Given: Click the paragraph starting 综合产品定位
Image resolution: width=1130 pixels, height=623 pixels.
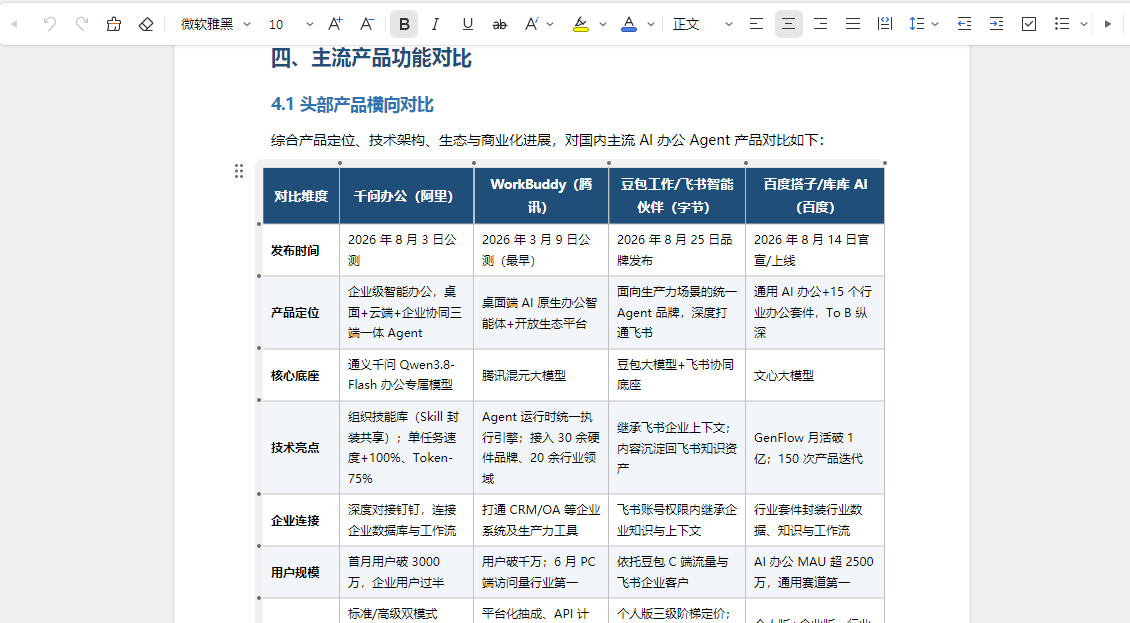Looking at the screenshot, I should 548,140.
